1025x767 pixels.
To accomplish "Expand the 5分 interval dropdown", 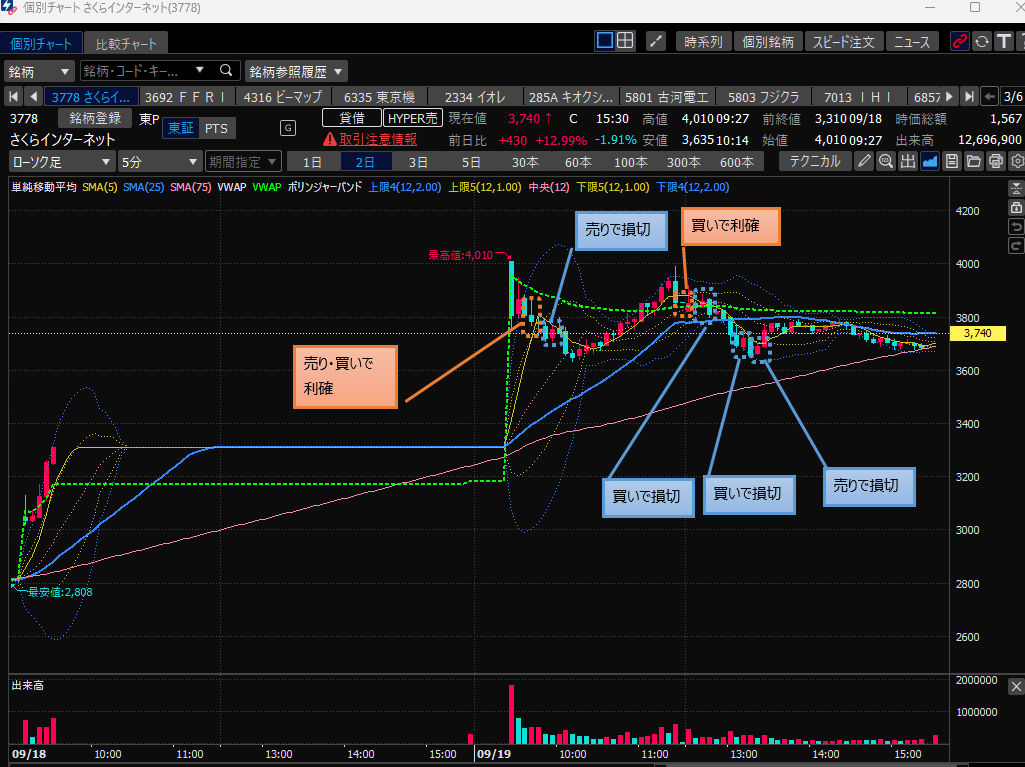I will coord(157,161).
